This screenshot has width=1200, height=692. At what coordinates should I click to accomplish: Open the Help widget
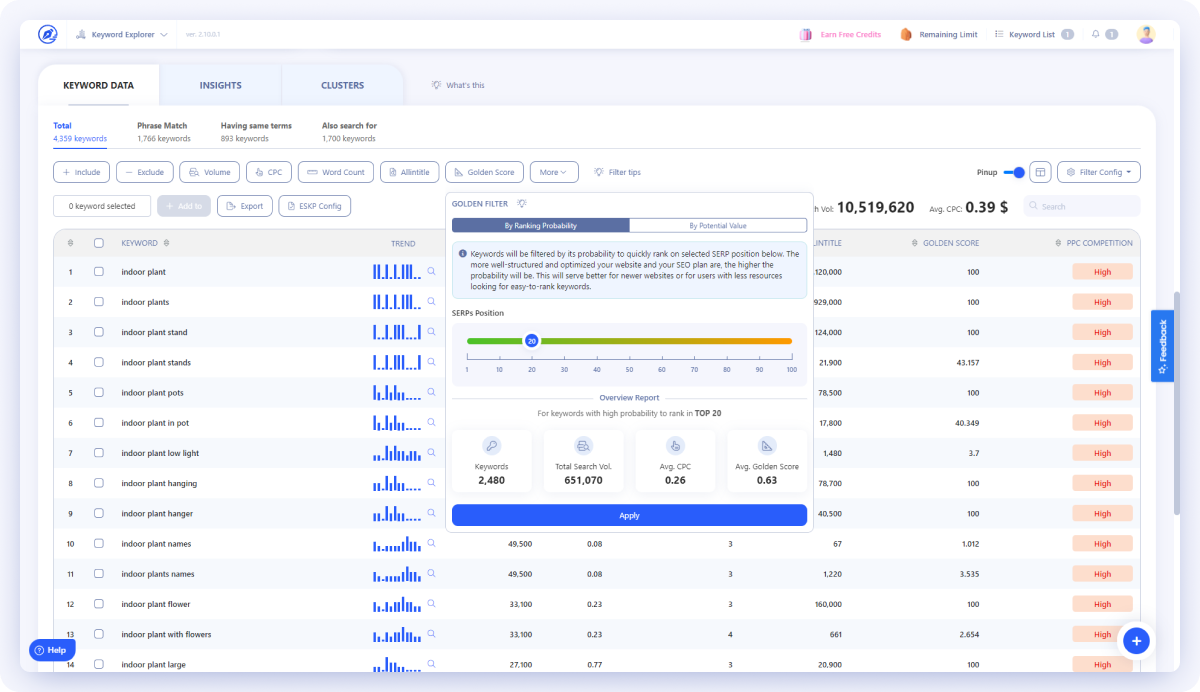tap(51, 649)
